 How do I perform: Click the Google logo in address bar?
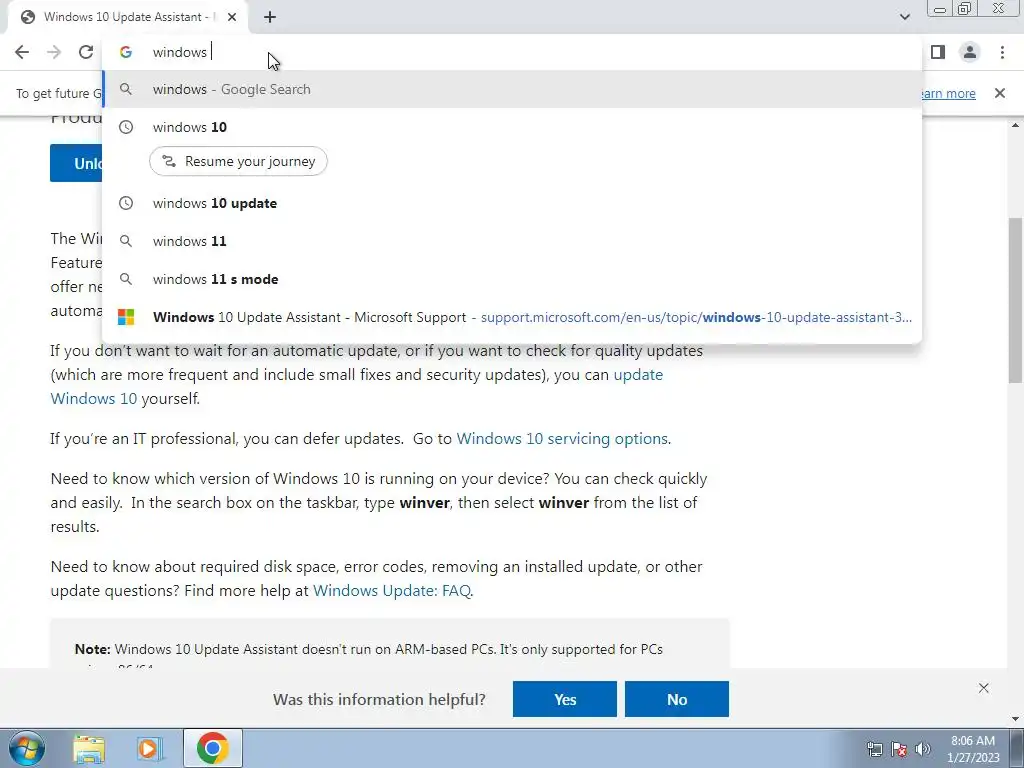[126, 52]
